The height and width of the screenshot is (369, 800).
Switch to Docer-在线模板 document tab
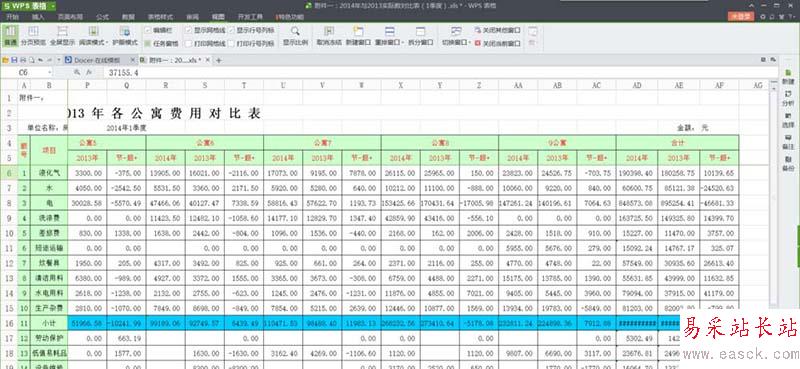pos(97,60)
